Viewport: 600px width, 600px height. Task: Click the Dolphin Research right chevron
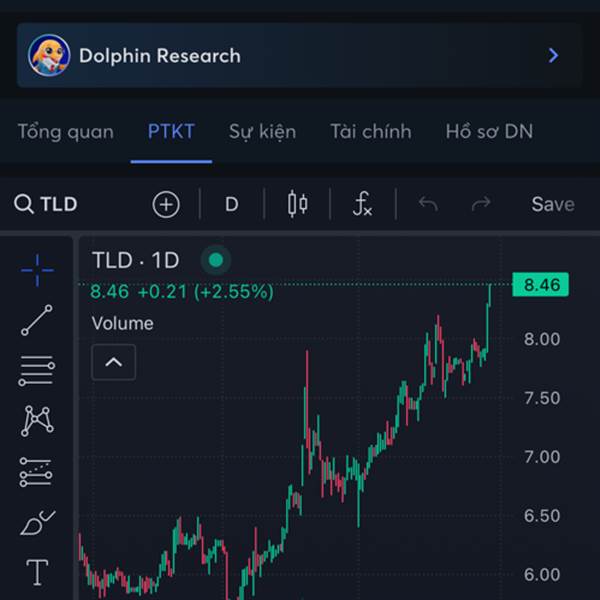[553, 55]
